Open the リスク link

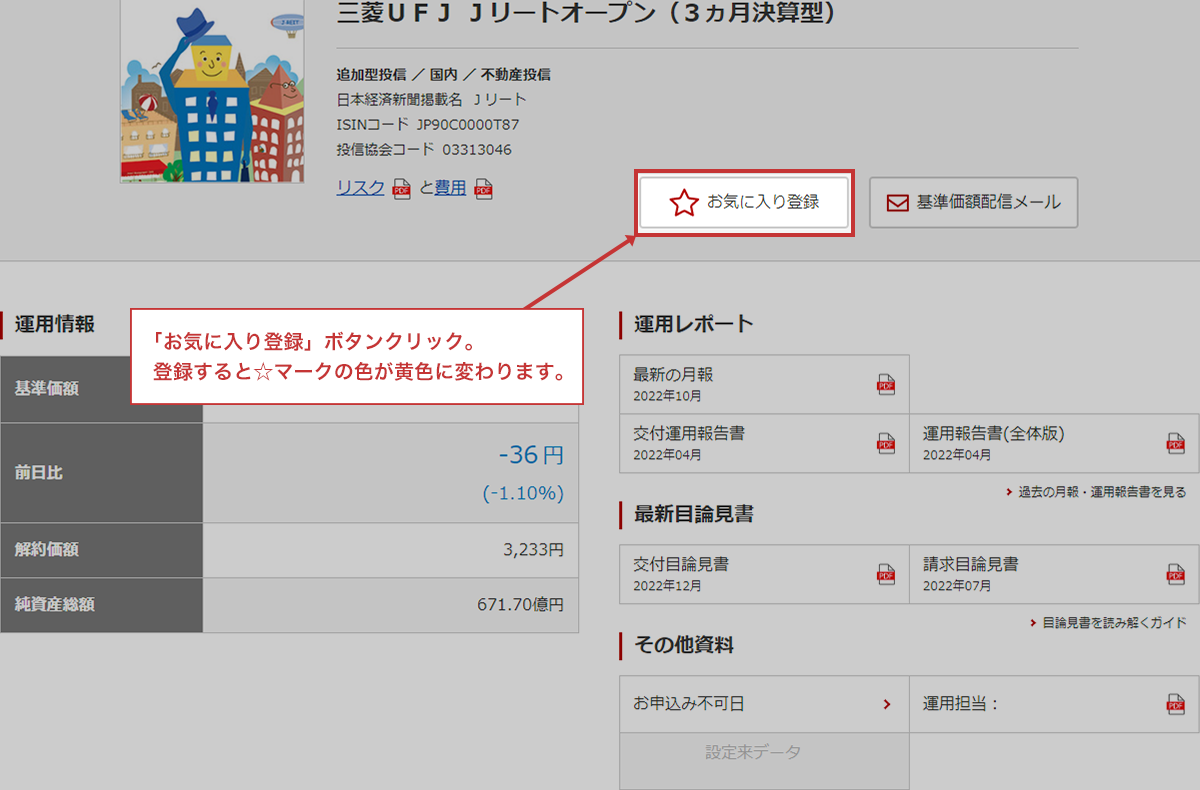(361, 187)
